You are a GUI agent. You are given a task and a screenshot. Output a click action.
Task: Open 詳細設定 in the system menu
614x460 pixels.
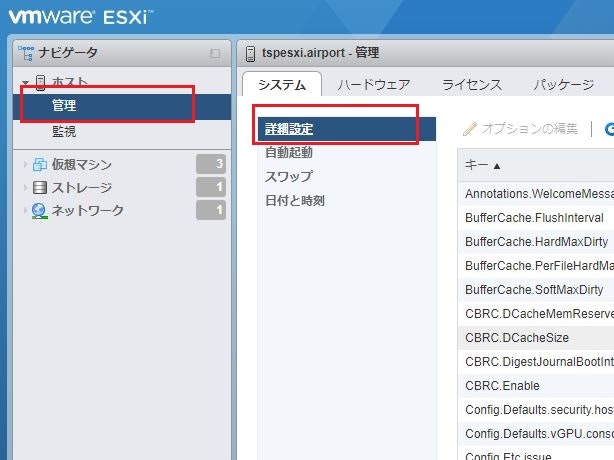click(347, 129)
